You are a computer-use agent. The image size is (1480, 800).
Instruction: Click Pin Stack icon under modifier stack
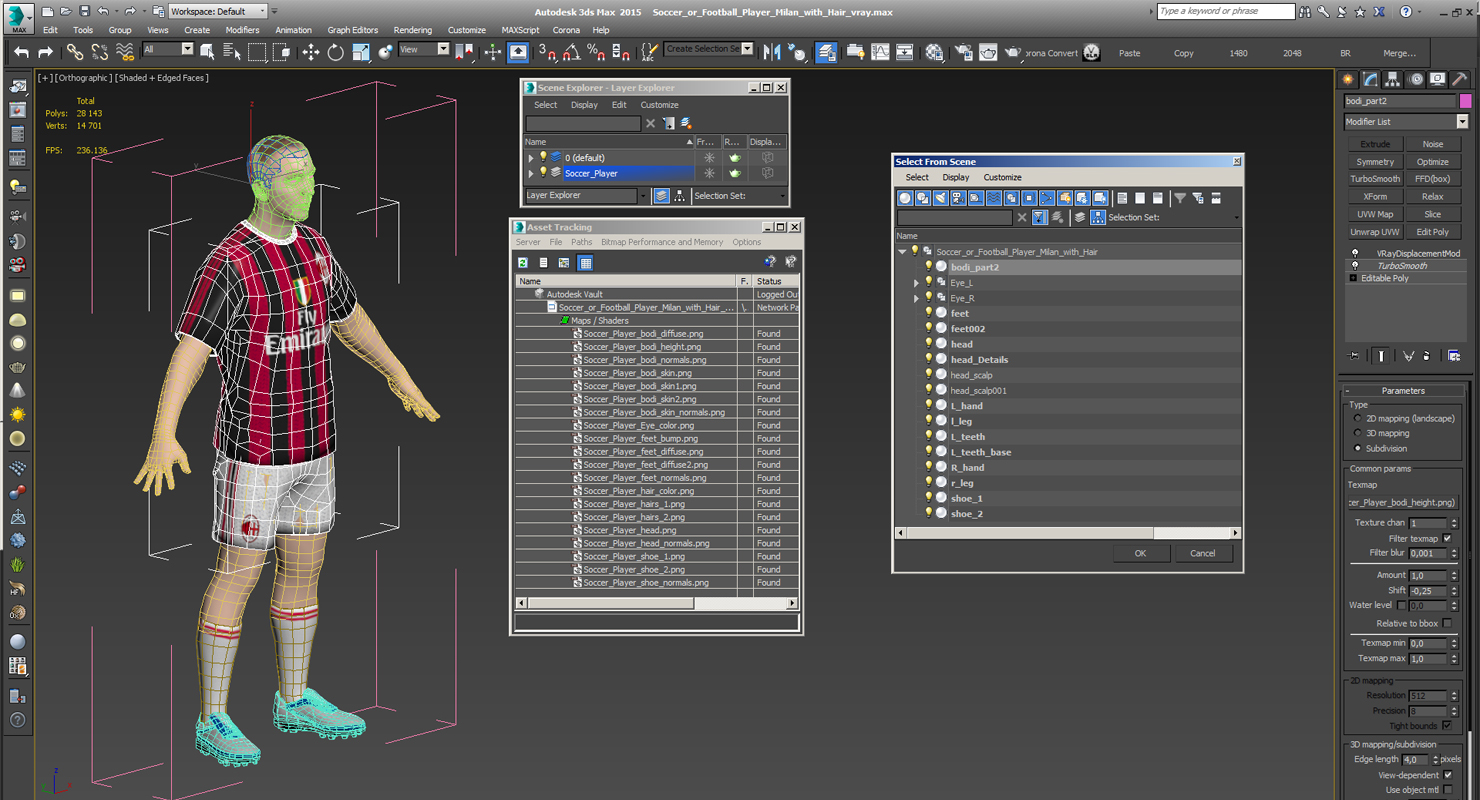(1354, 356)
